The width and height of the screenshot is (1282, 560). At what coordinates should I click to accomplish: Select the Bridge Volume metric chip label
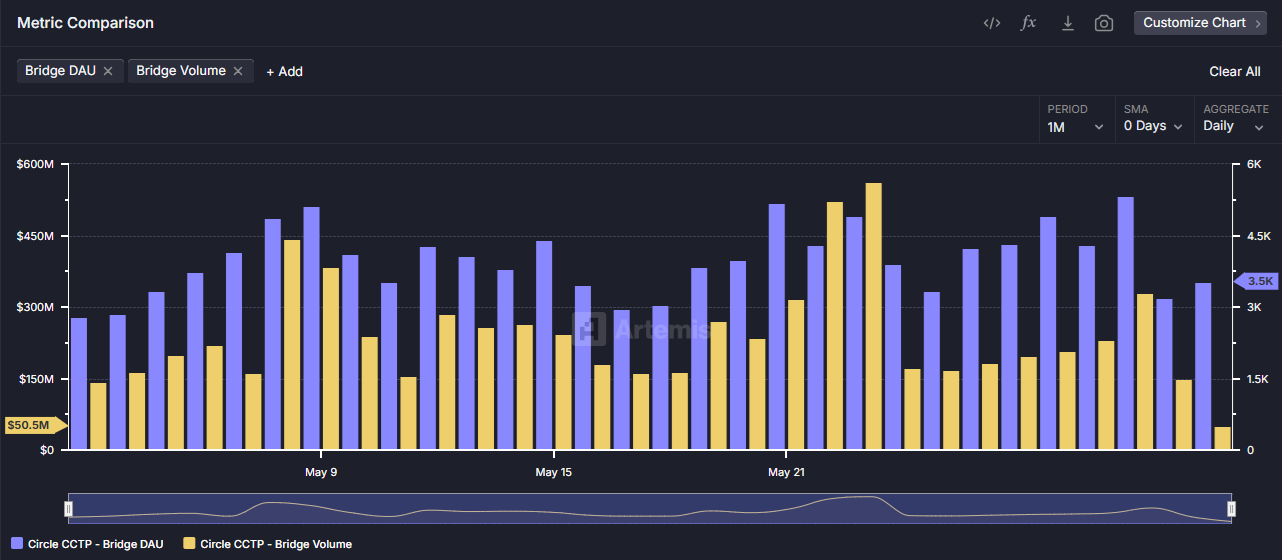181,71
